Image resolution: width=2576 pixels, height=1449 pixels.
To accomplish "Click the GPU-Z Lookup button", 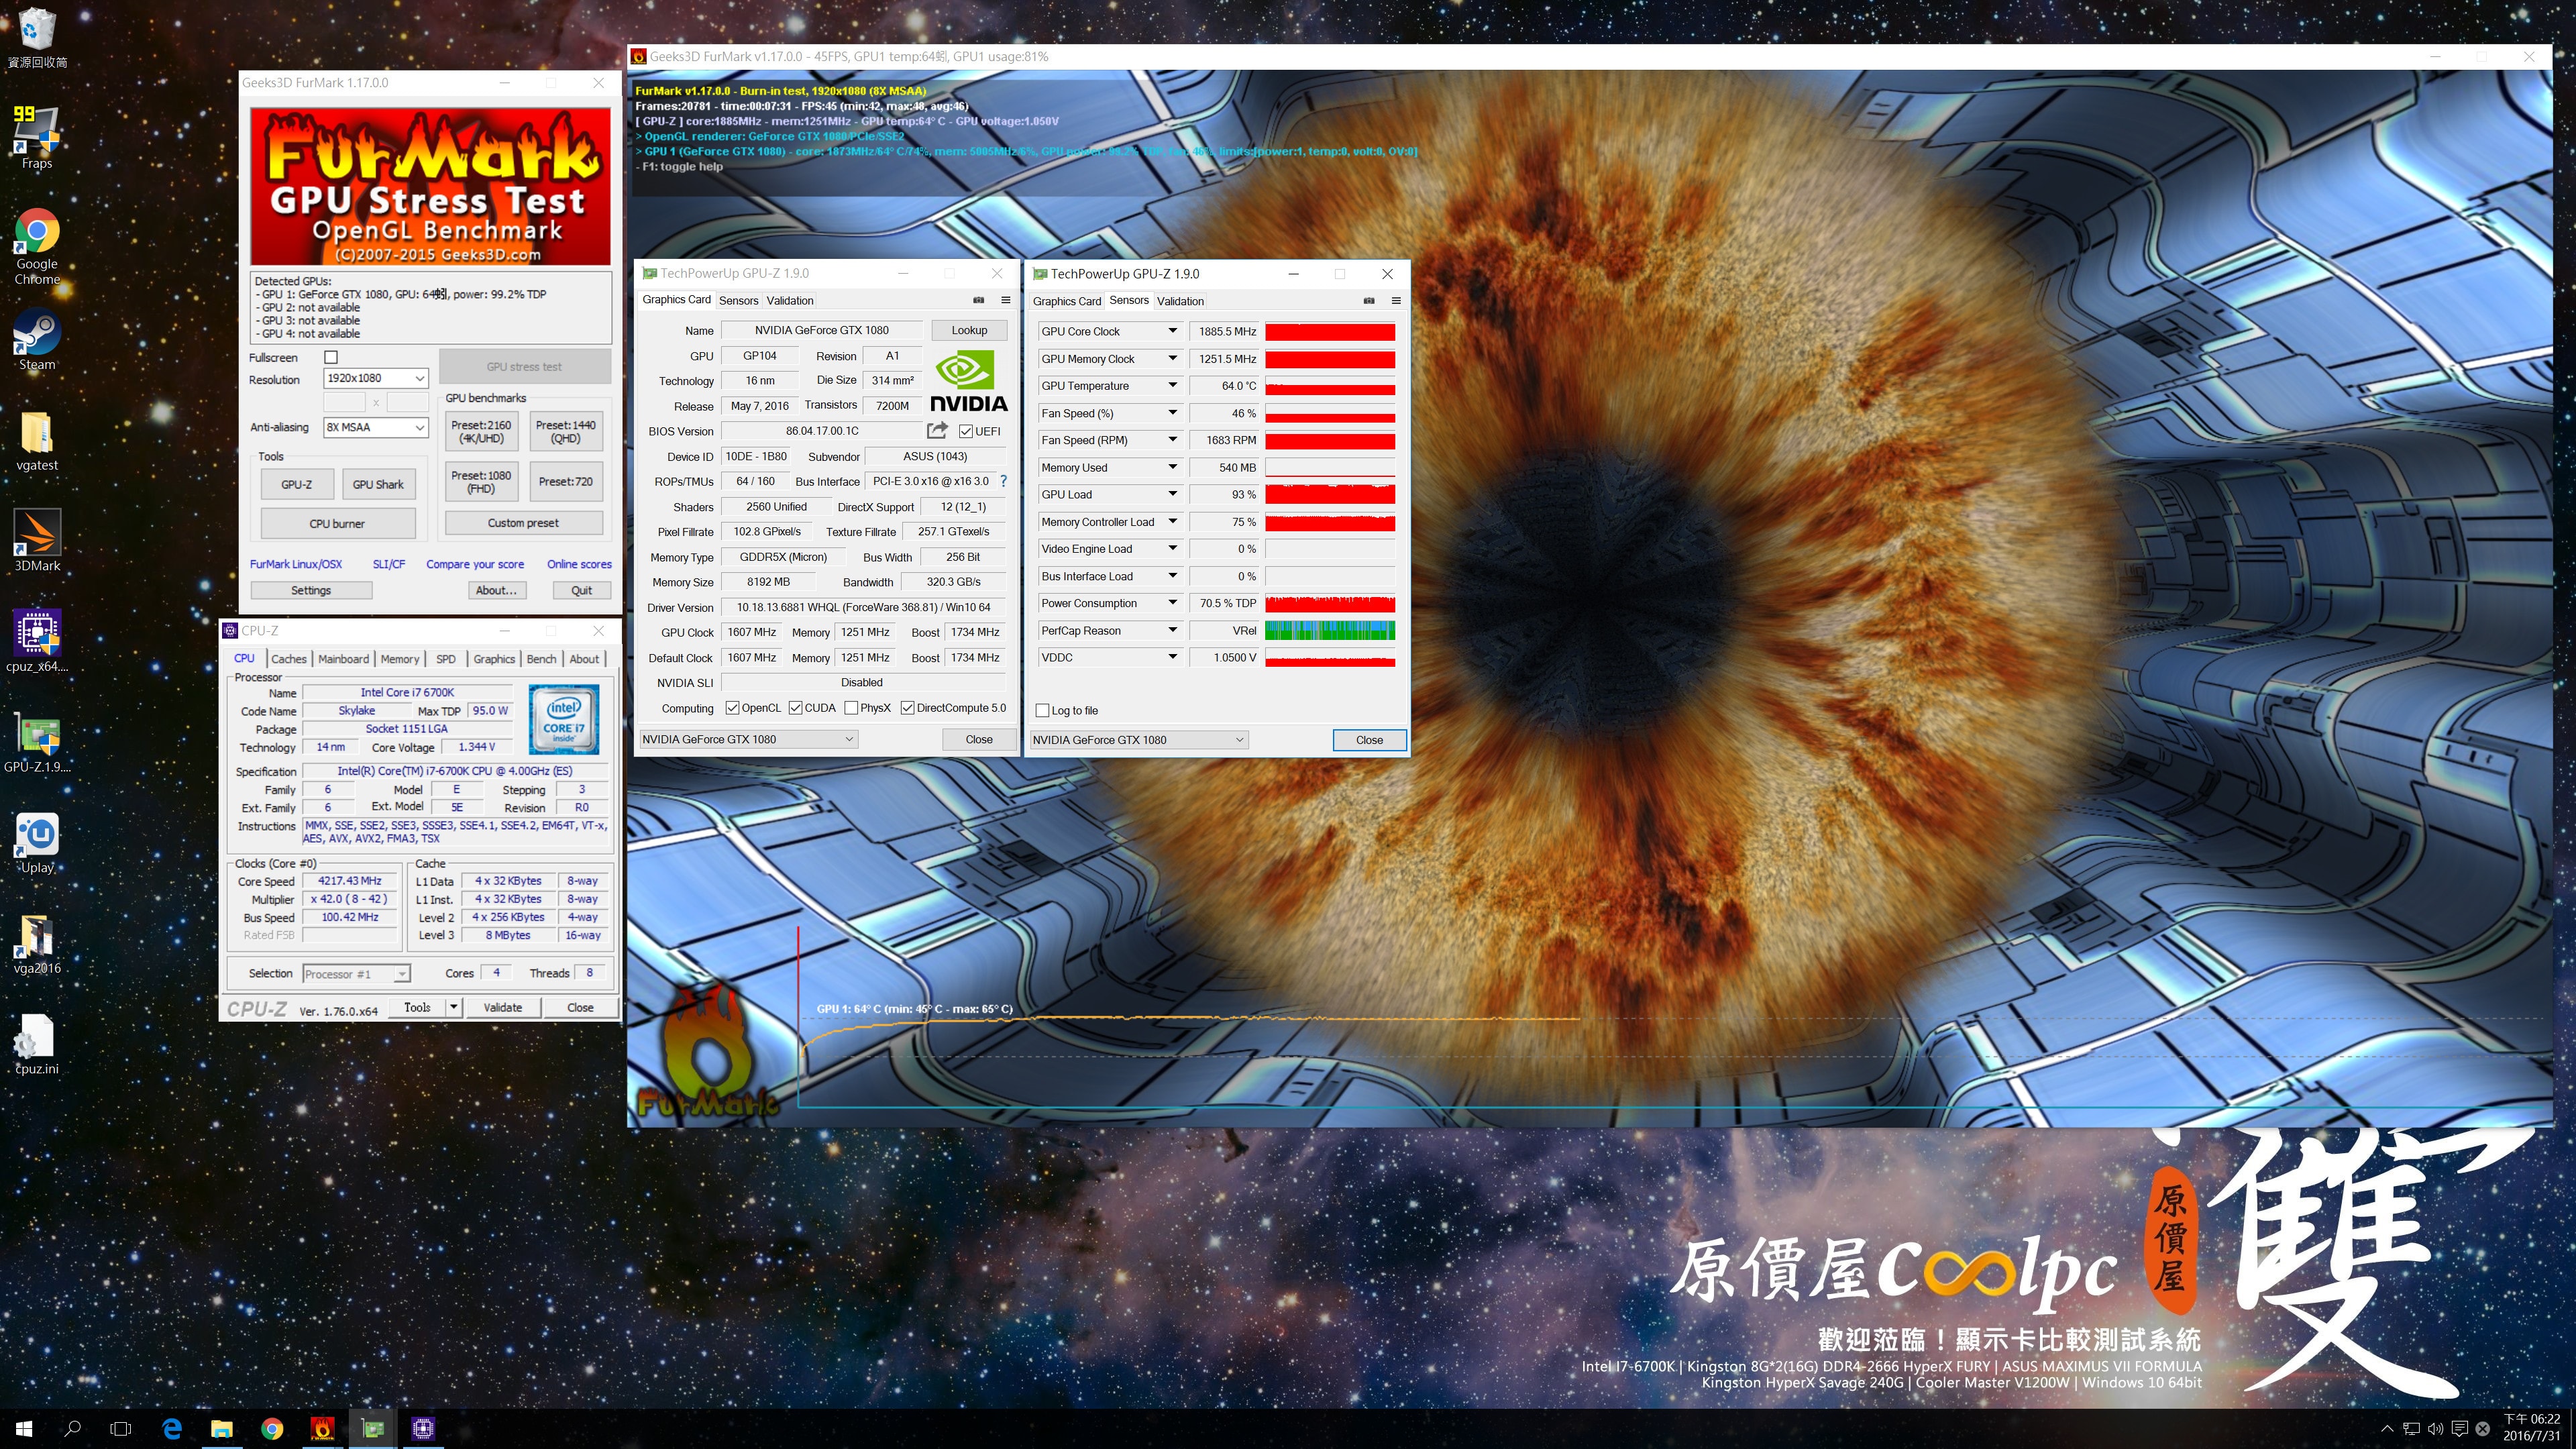I will [x=969, y=330].
